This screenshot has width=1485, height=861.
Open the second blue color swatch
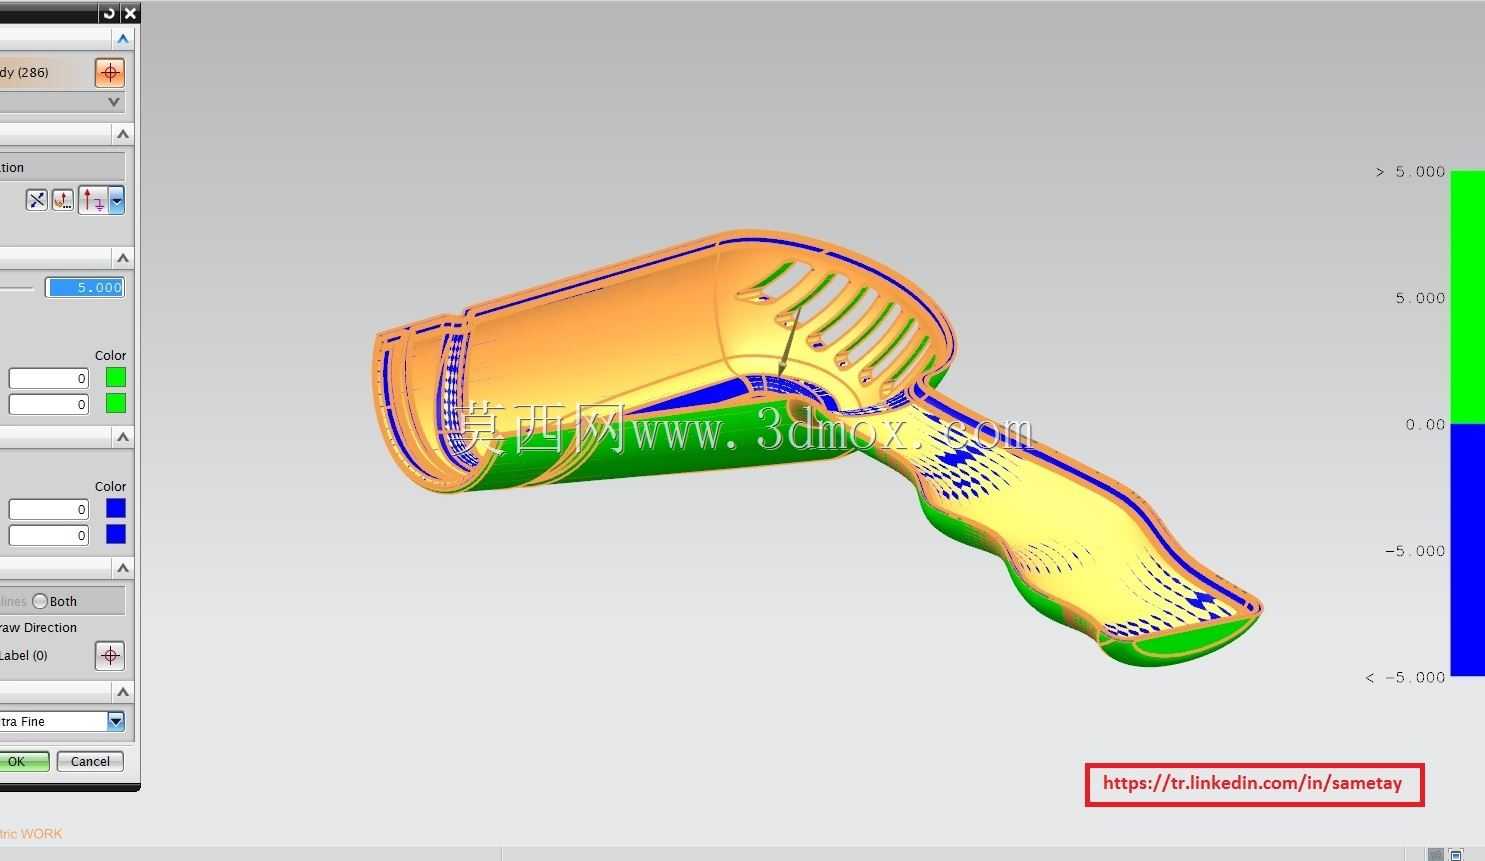(116, 534)
